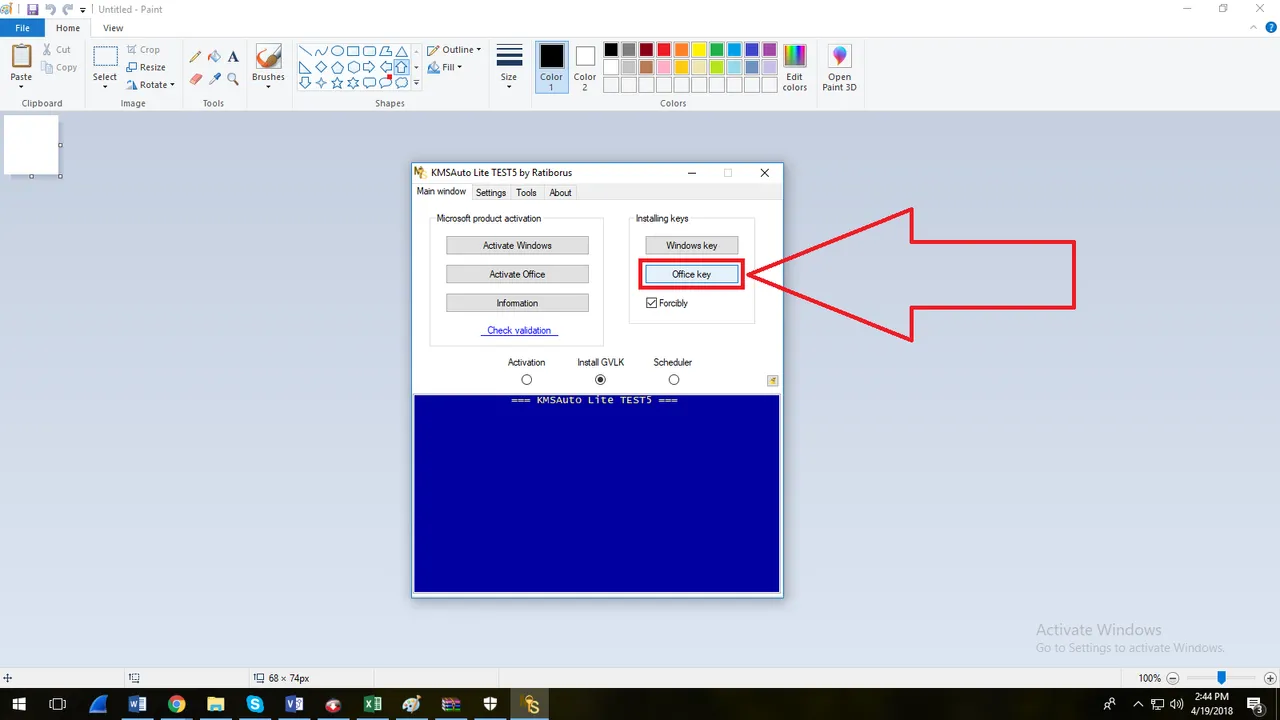
Task: Select the Install GVLK radio button
Action: coord(600,380)
